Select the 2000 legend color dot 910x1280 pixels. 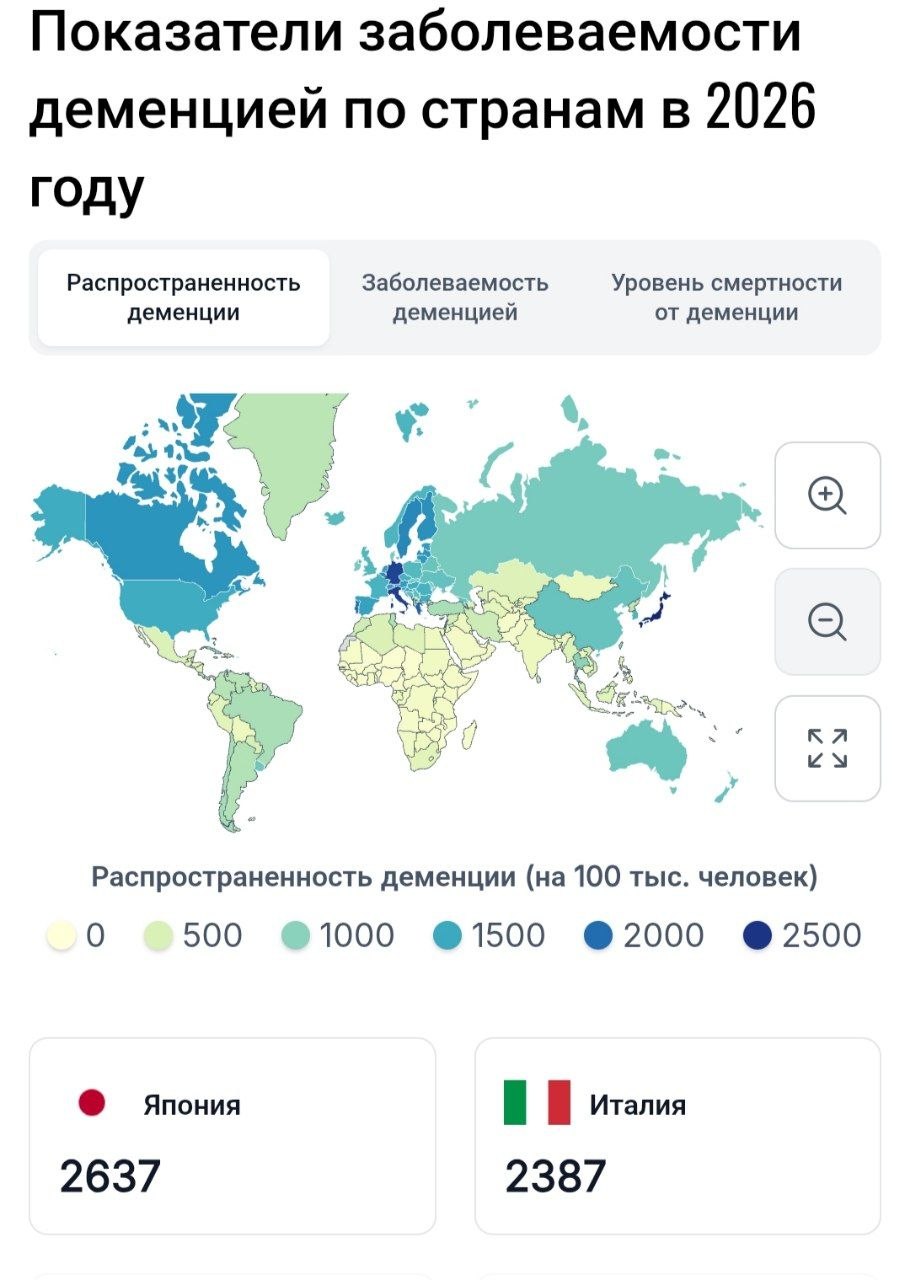[598, 937]
